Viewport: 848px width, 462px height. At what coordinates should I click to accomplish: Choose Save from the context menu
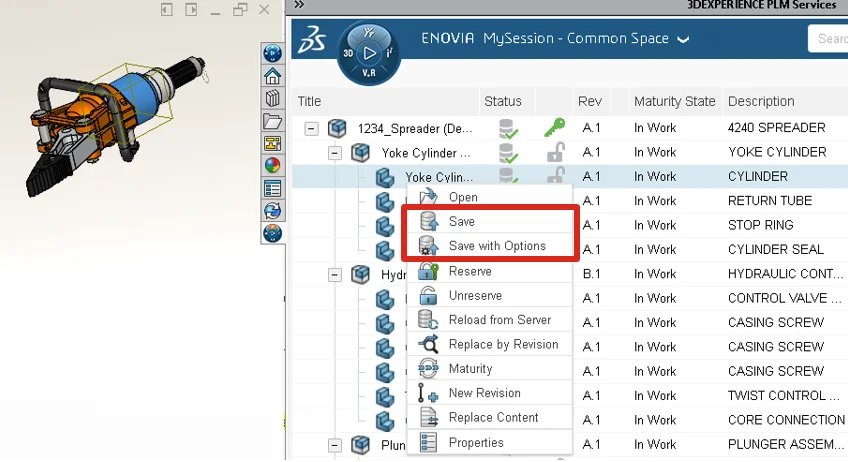coord(489,221)
